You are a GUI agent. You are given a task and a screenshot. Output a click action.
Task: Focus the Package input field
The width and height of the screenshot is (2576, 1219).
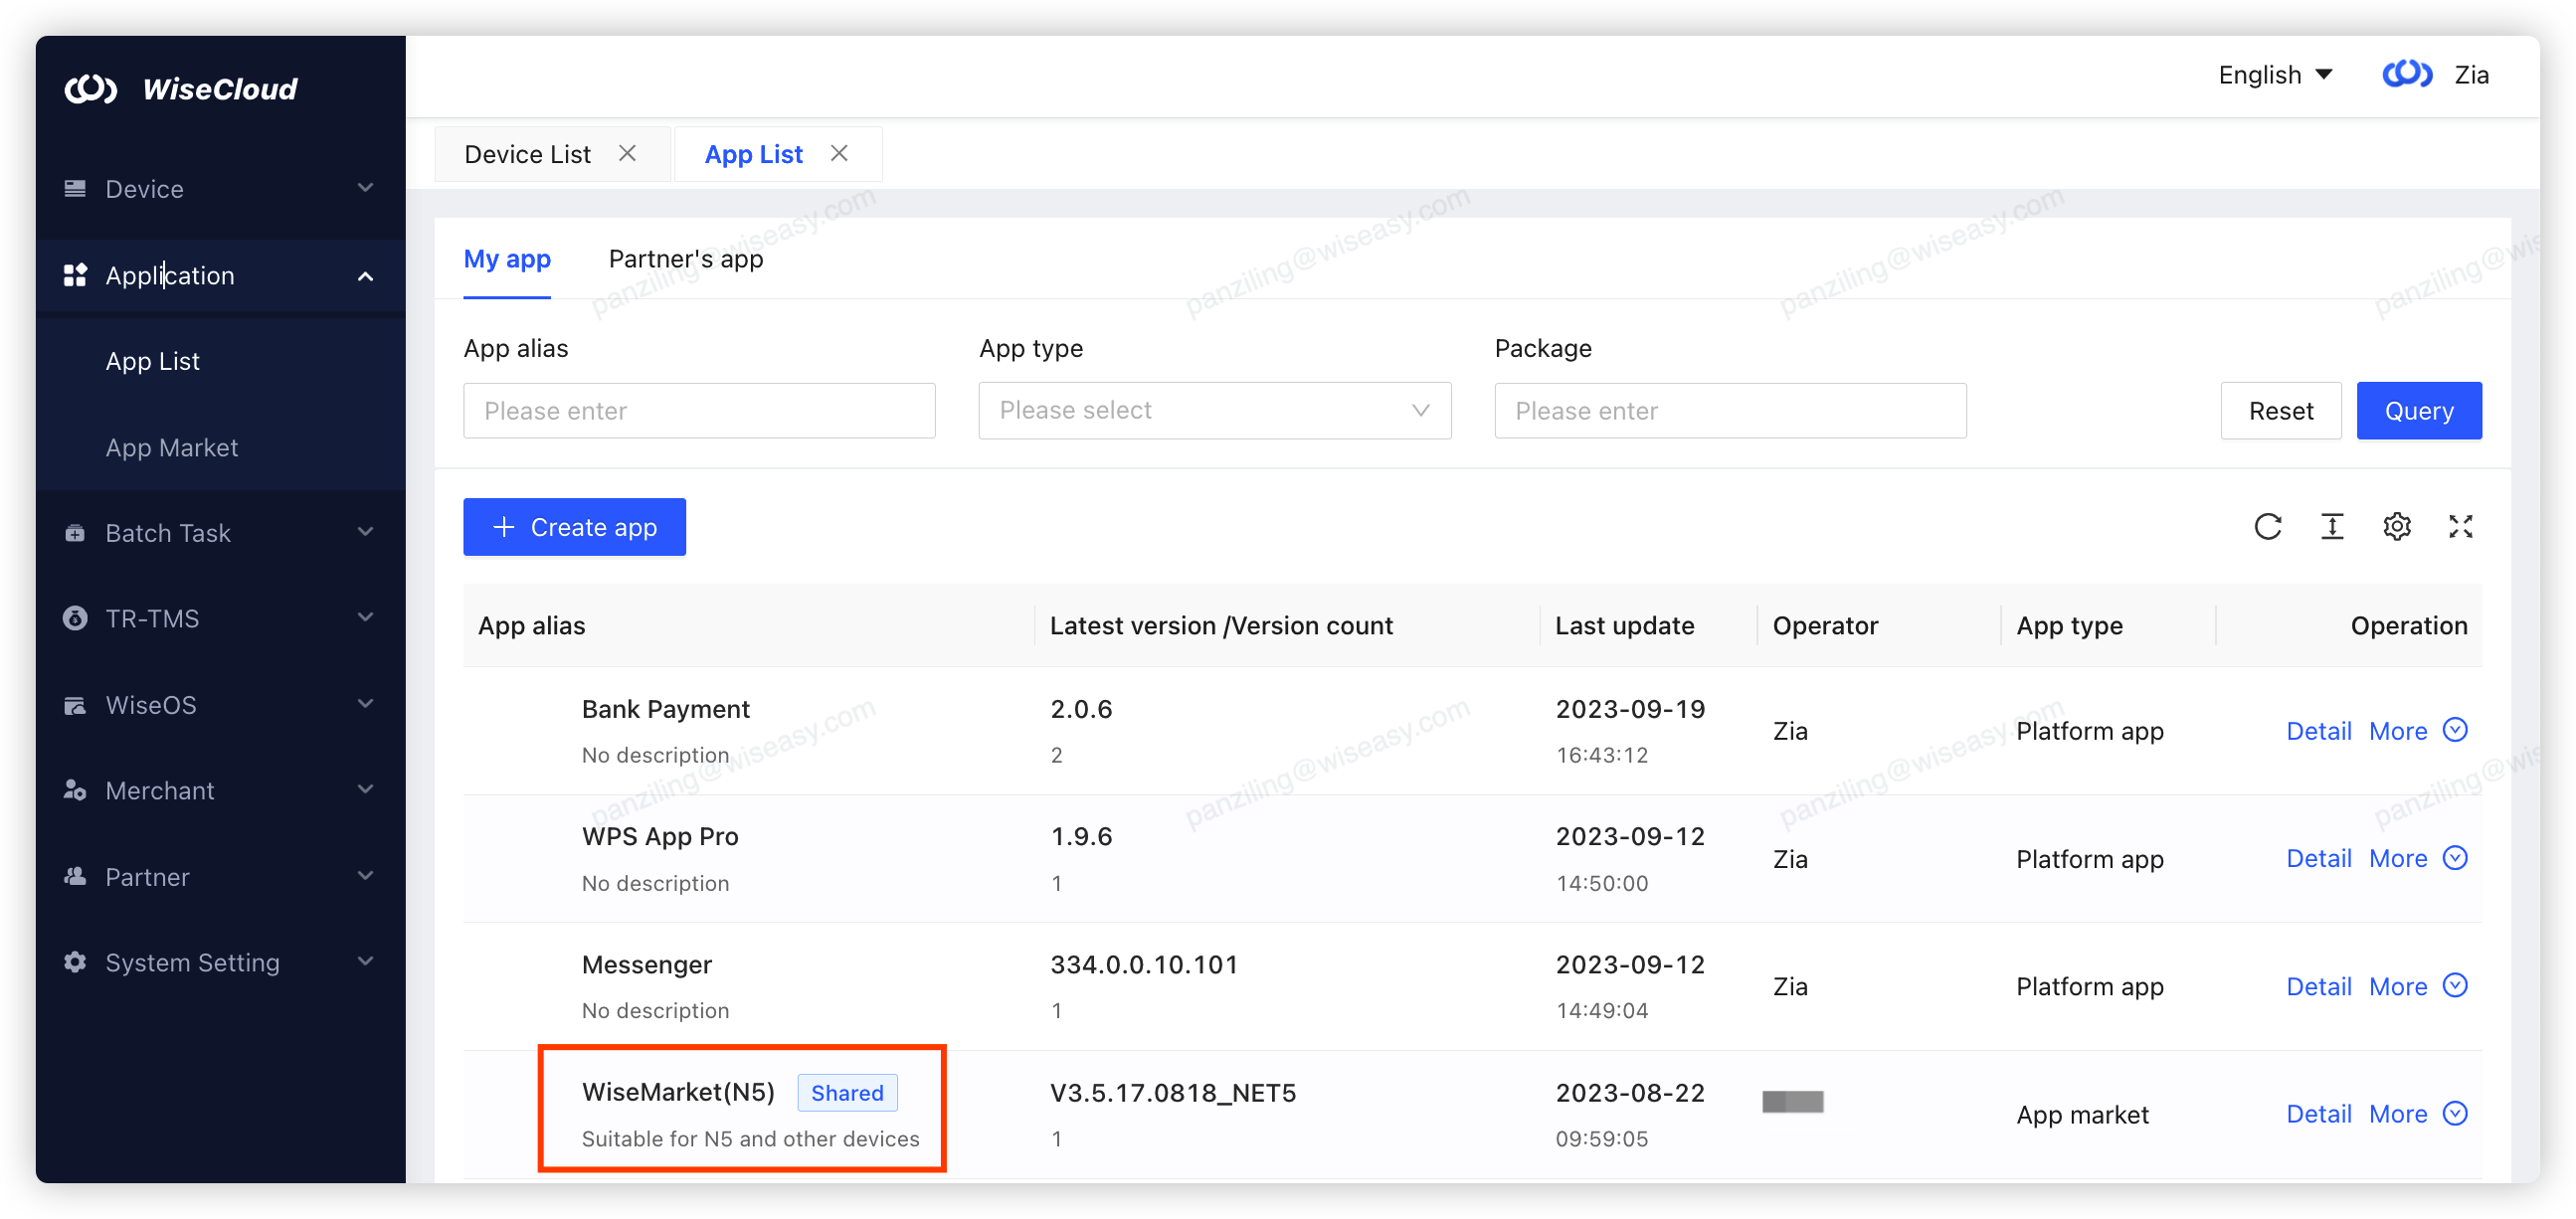coord(1729,410)
